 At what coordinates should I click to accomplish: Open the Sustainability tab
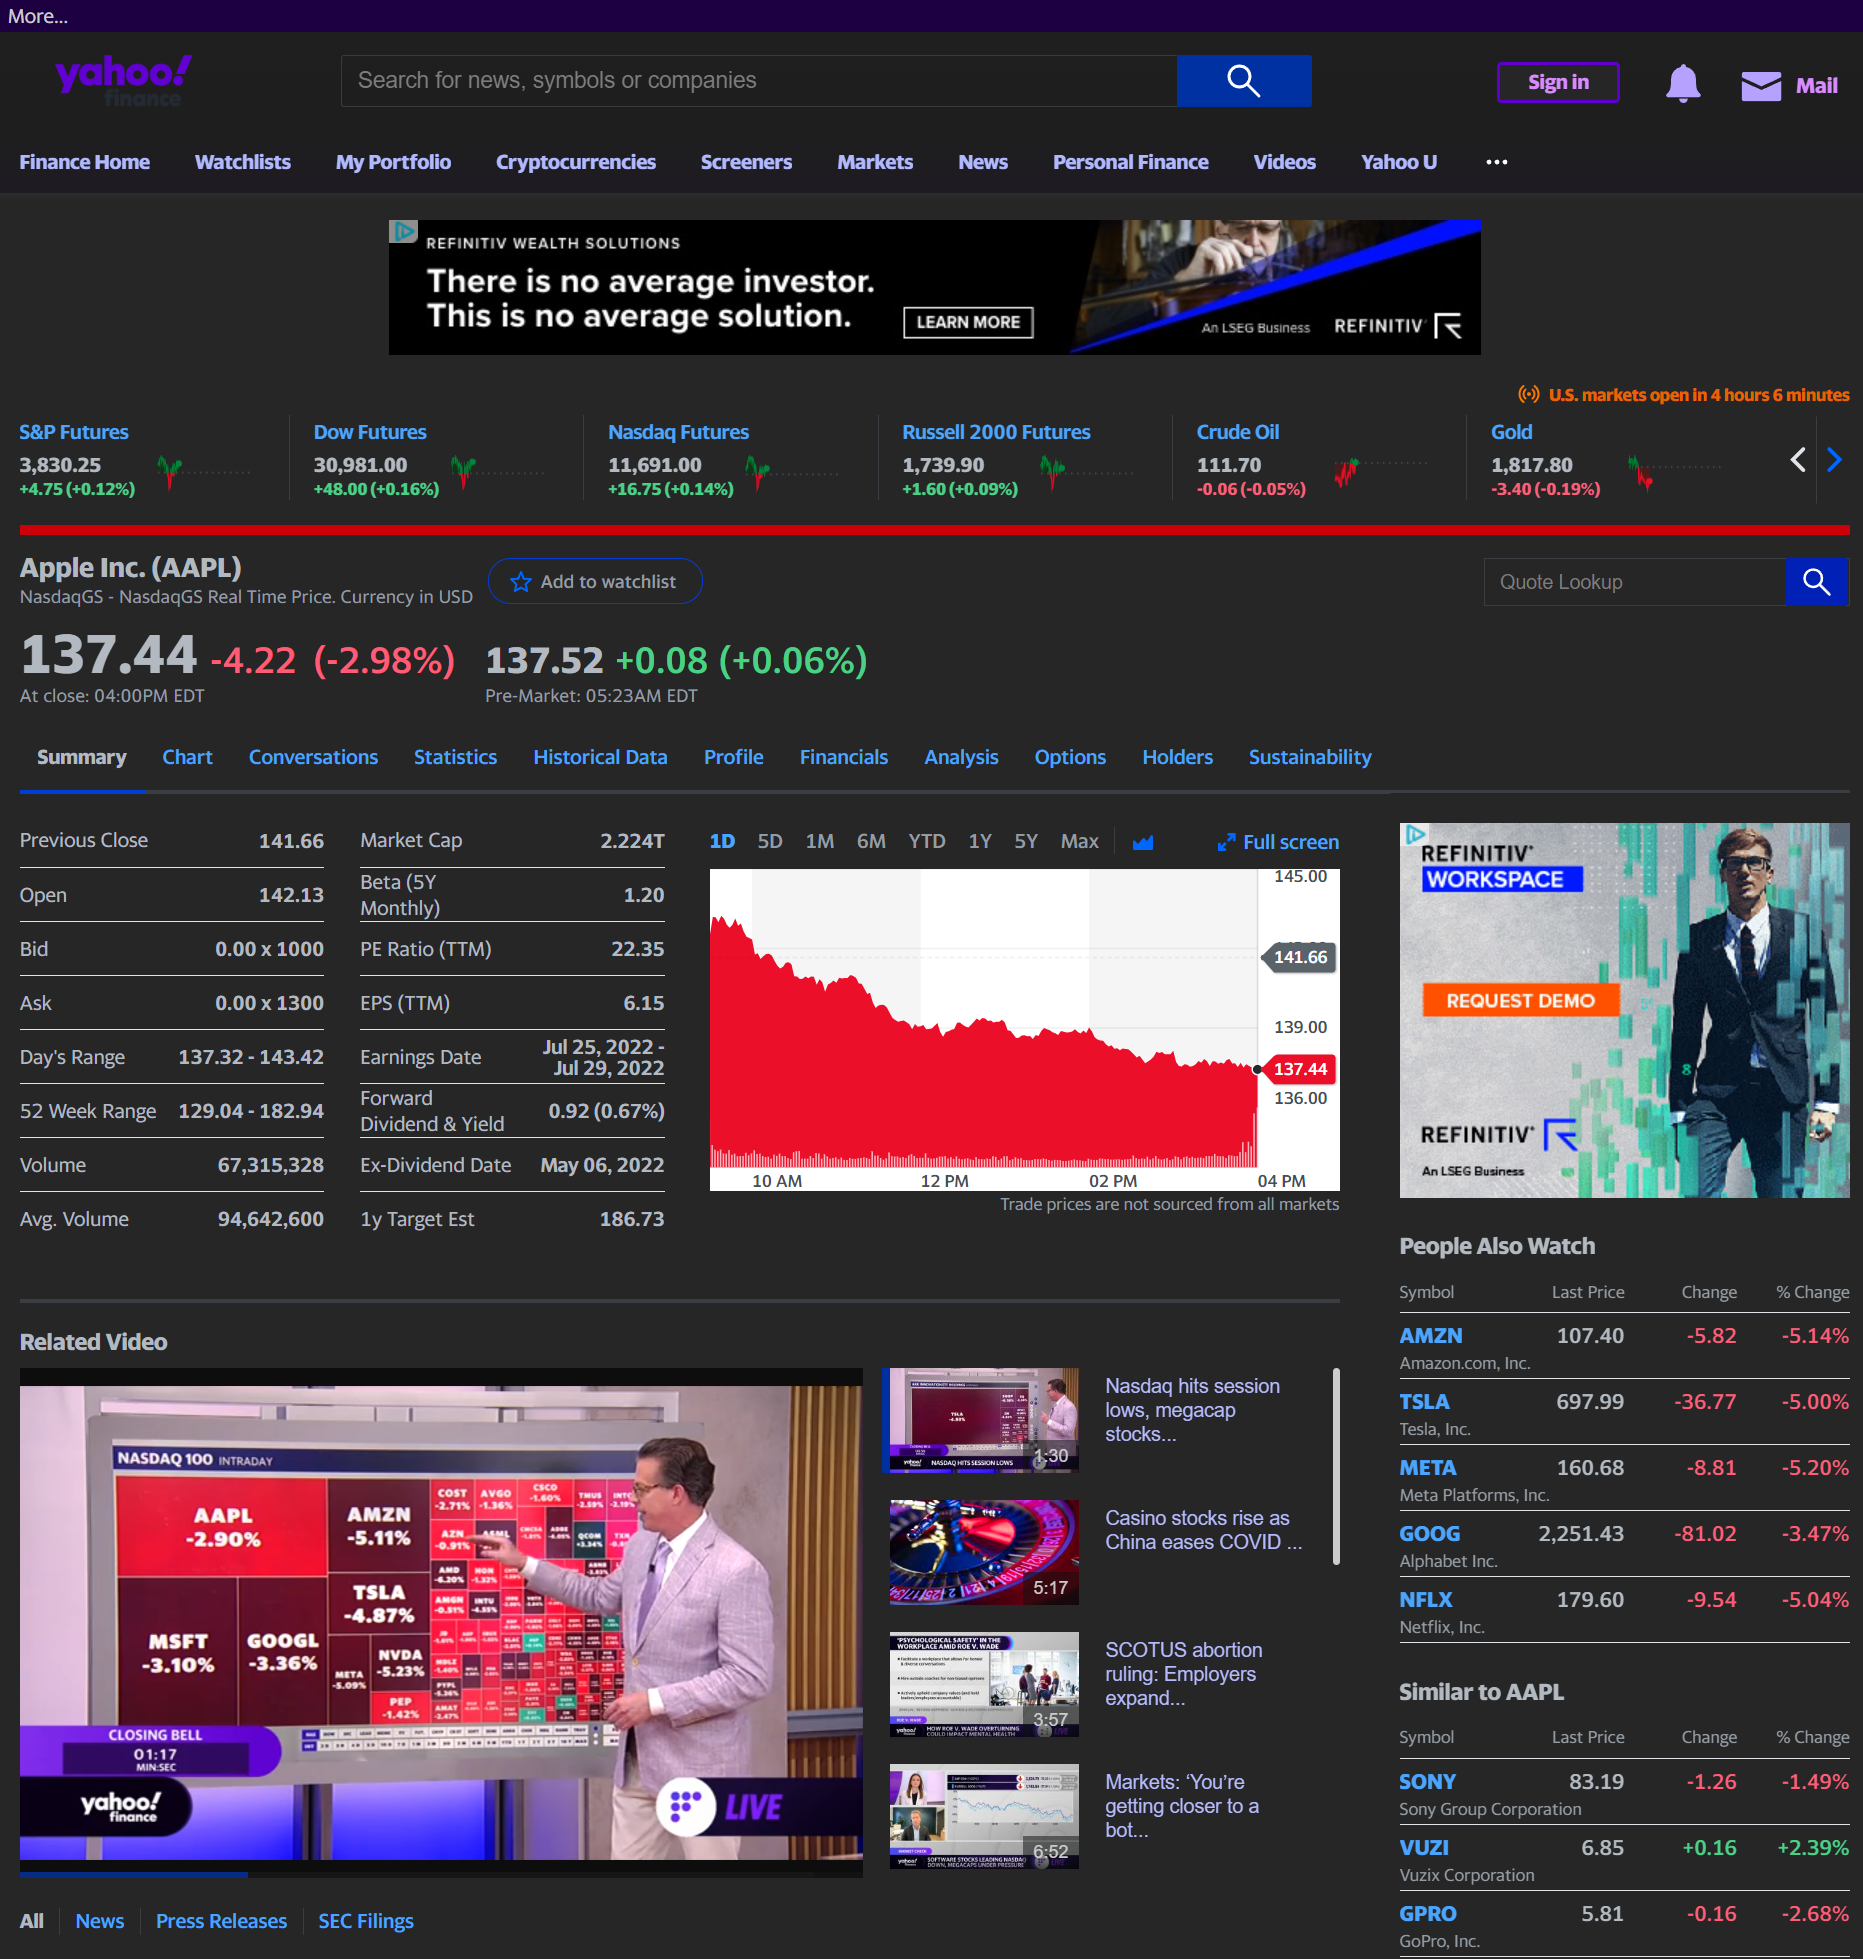click(1310, 758)
